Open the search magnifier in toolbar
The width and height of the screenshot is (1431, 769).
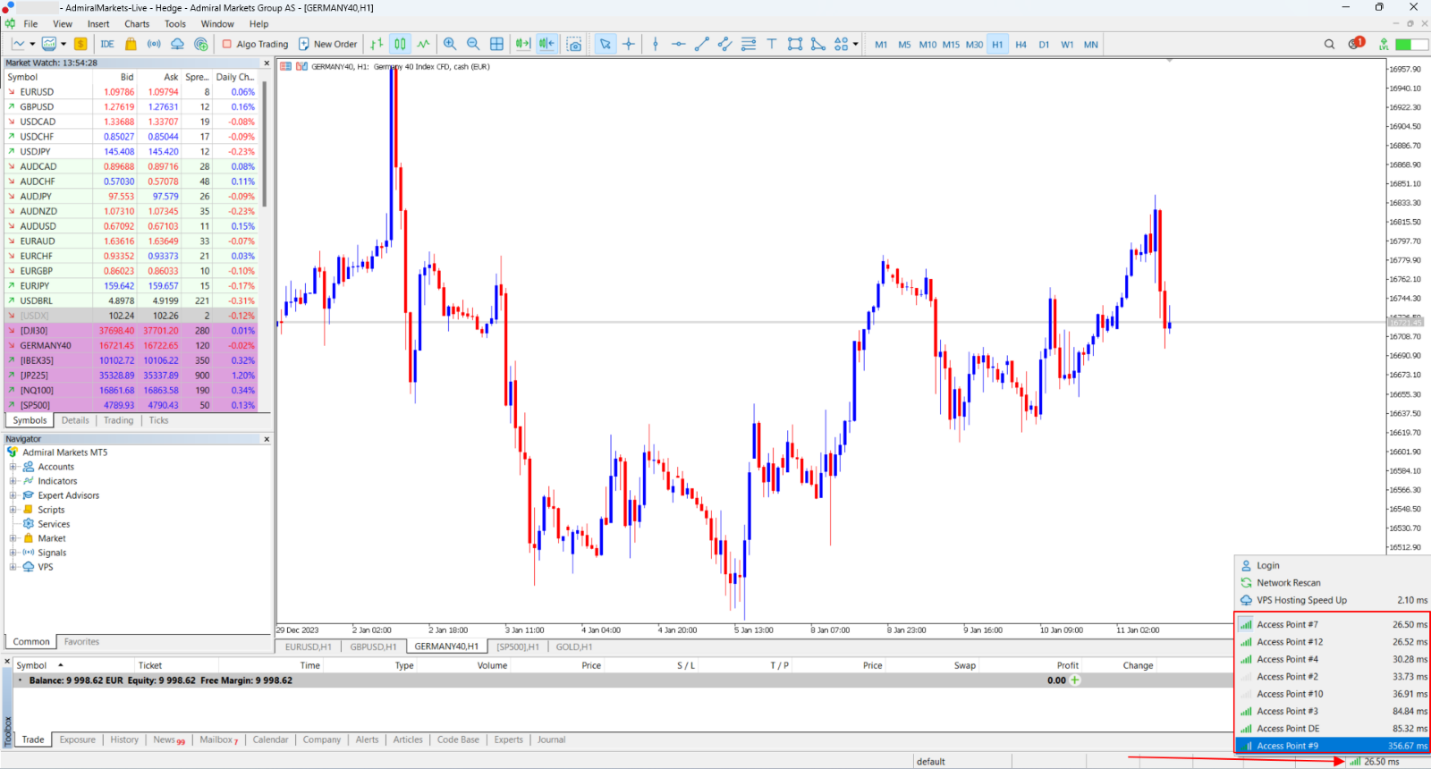tap(1329, 44)
